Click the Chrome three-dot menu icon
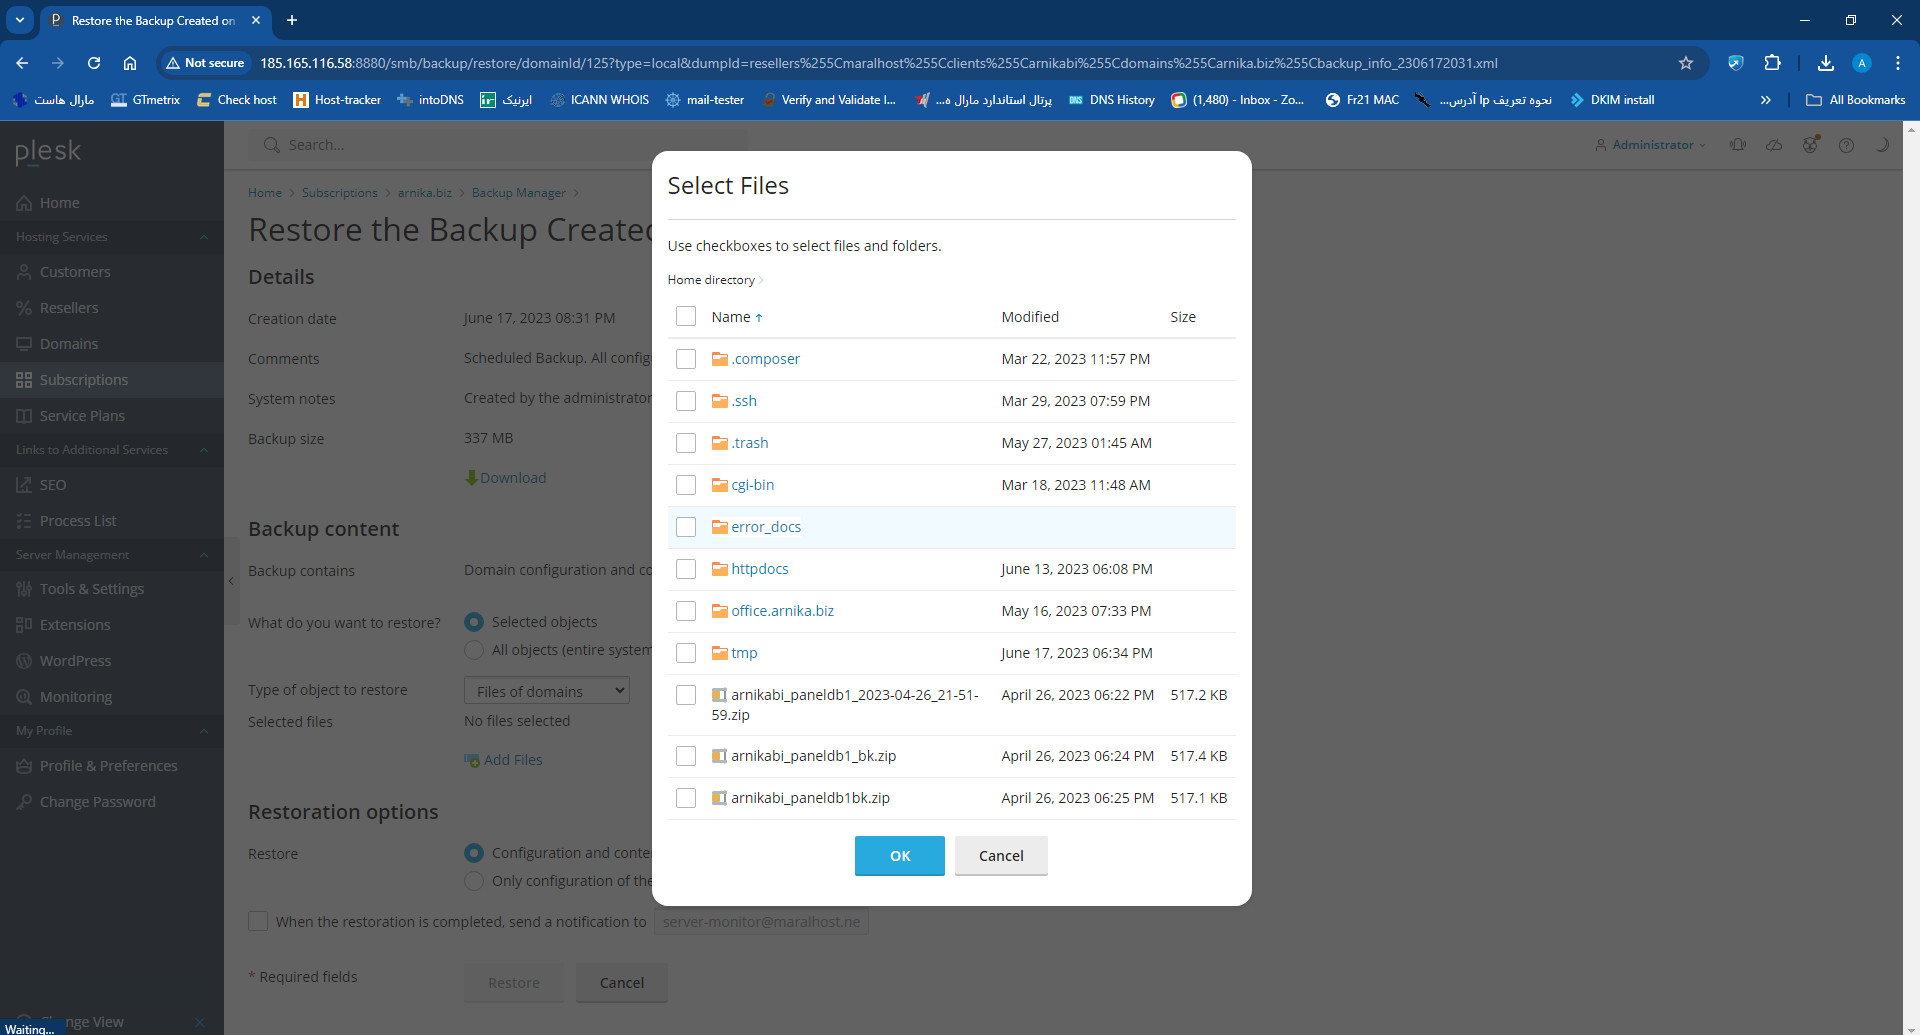The image size is (1920, 1035). (x=1897, y=63)
